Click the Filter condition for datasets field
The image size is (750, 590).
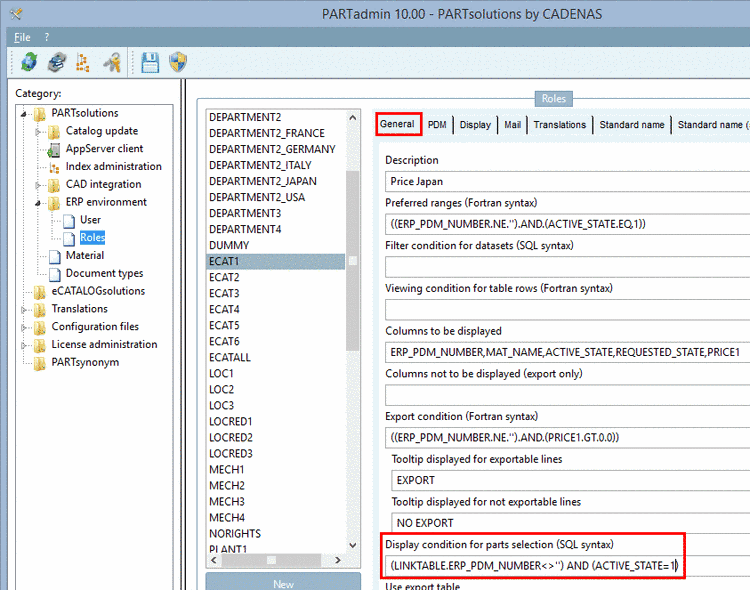(x=567, y=267)
